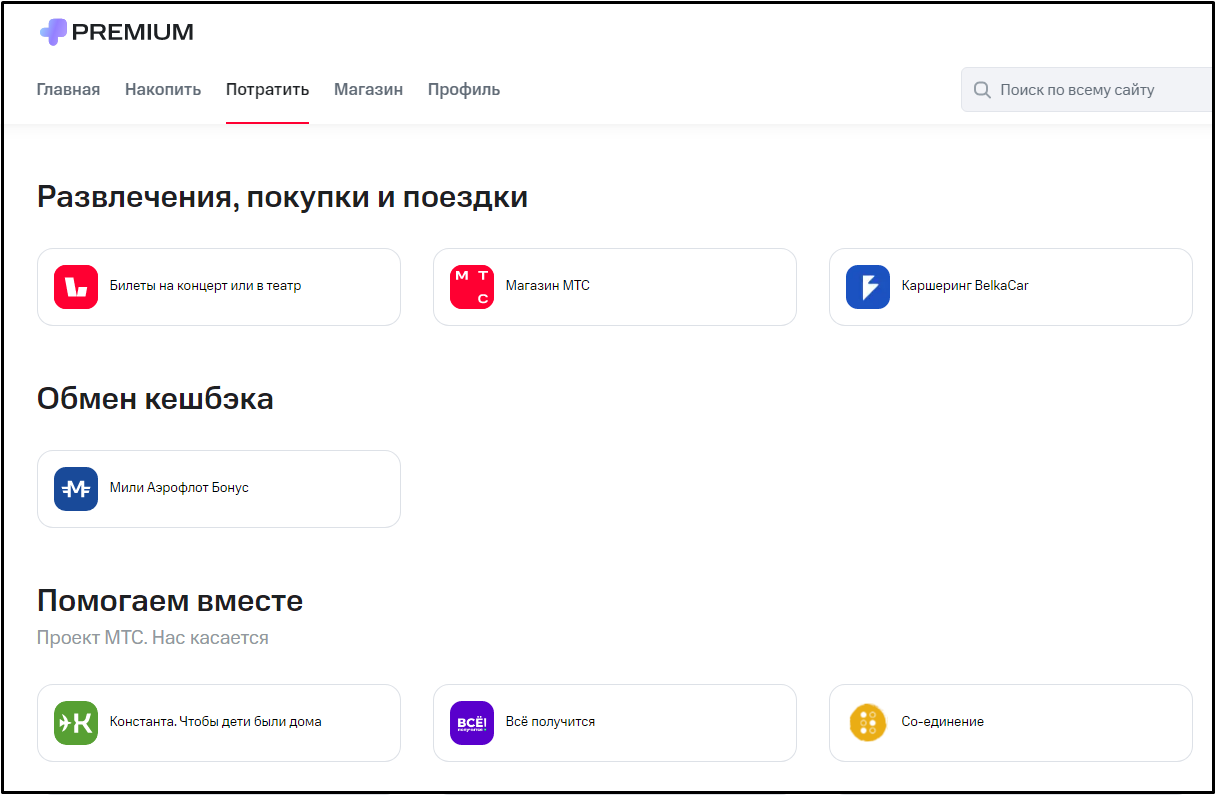Open the Магазин МТС card
Image resolution: width=1215 pixels, height=795 pixels.
click(x=615, y=287)
